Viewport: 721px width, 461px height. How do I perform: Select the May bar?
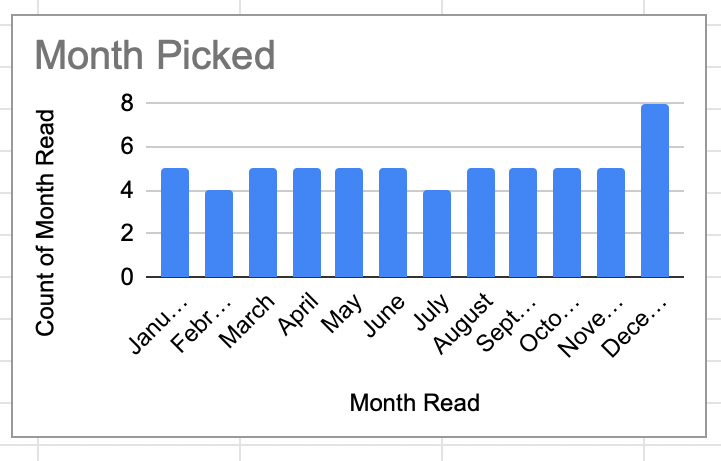coord(350,223)
